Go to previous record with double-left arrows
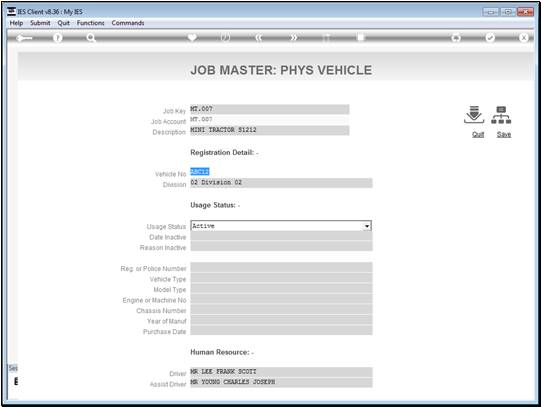541x407 pixels. click(x=259, y=38)
